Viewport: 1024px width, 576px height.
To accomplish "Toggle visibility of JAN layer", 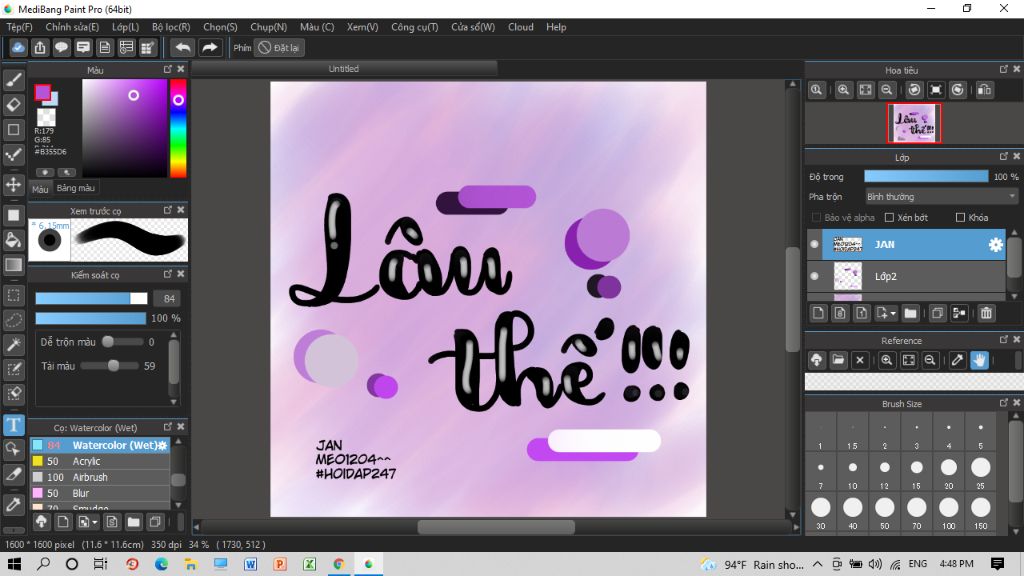I will [814, 244].
